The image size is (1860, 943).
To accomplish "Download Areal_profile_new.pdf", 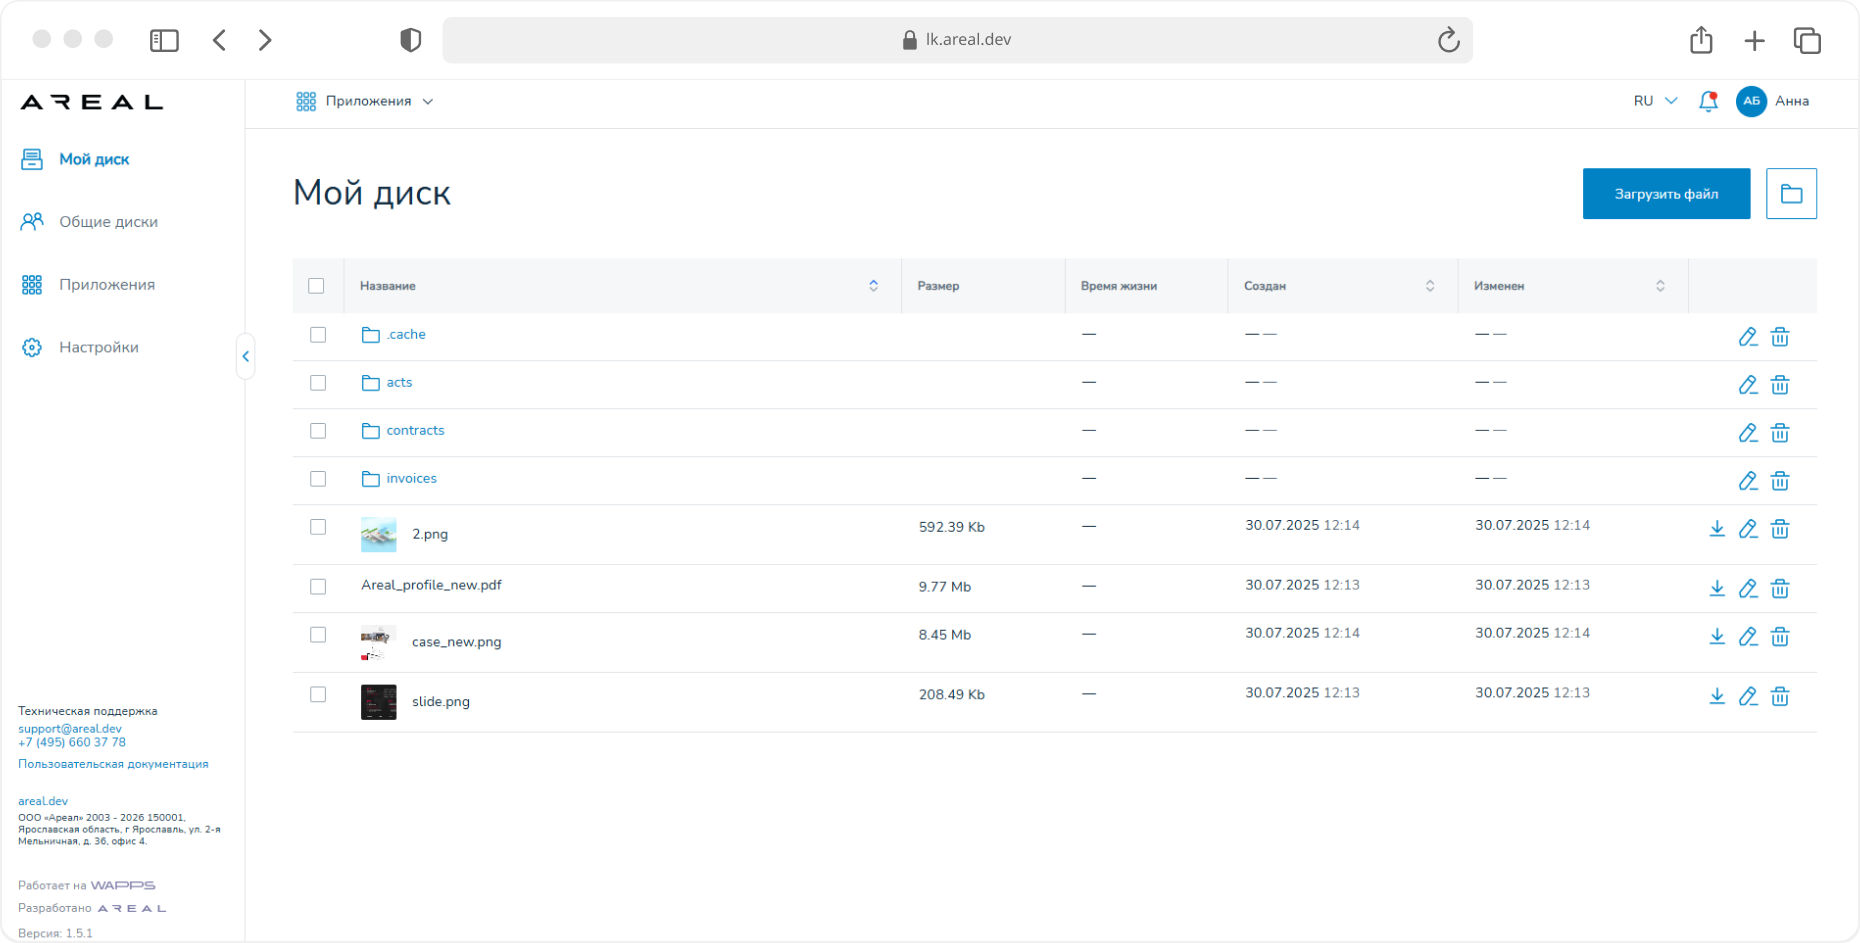I will [x=1717, y=589].
